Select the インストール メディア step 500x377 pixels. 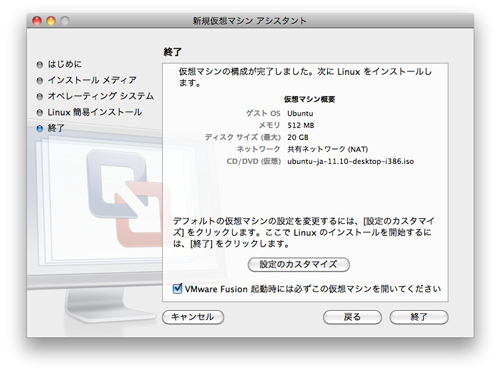click(92, 80)
